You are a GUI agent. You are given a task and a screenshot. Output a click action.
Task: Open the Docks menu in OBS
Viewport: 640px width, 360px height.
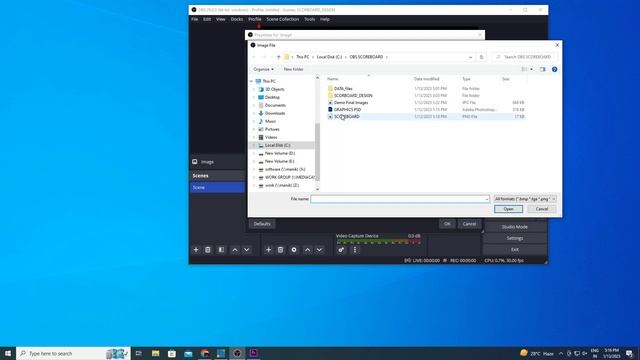click(237, 19)
